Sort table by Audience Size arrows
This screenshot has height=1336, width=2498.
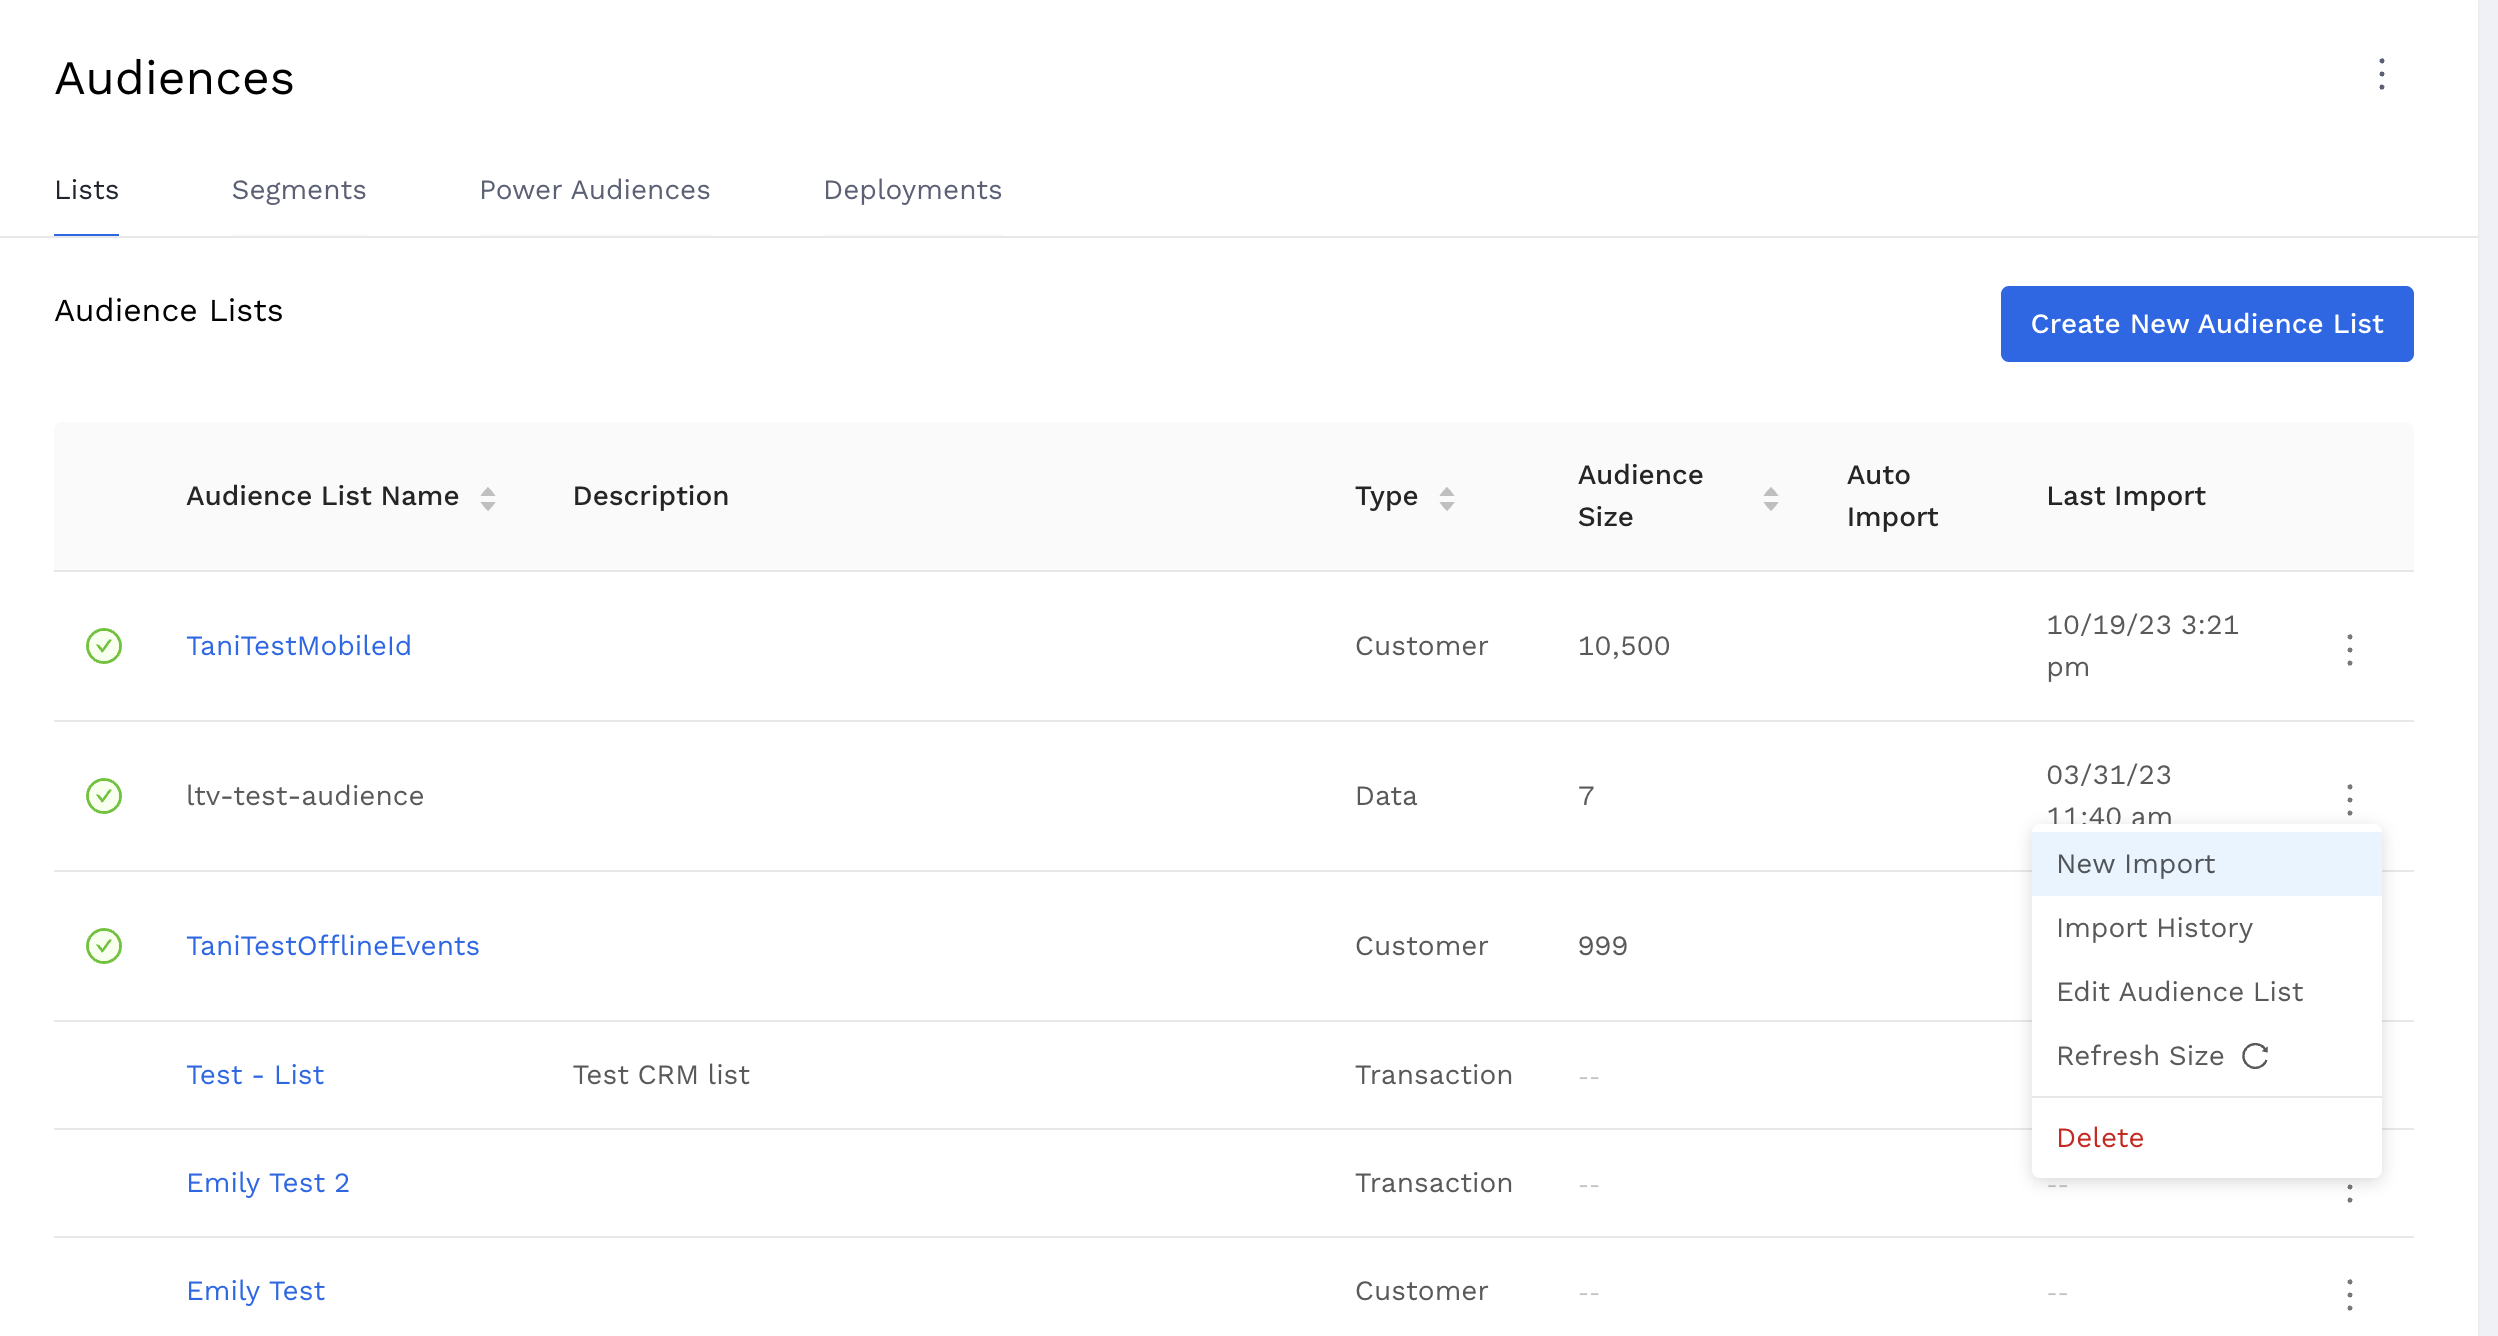click(1770, 498)
